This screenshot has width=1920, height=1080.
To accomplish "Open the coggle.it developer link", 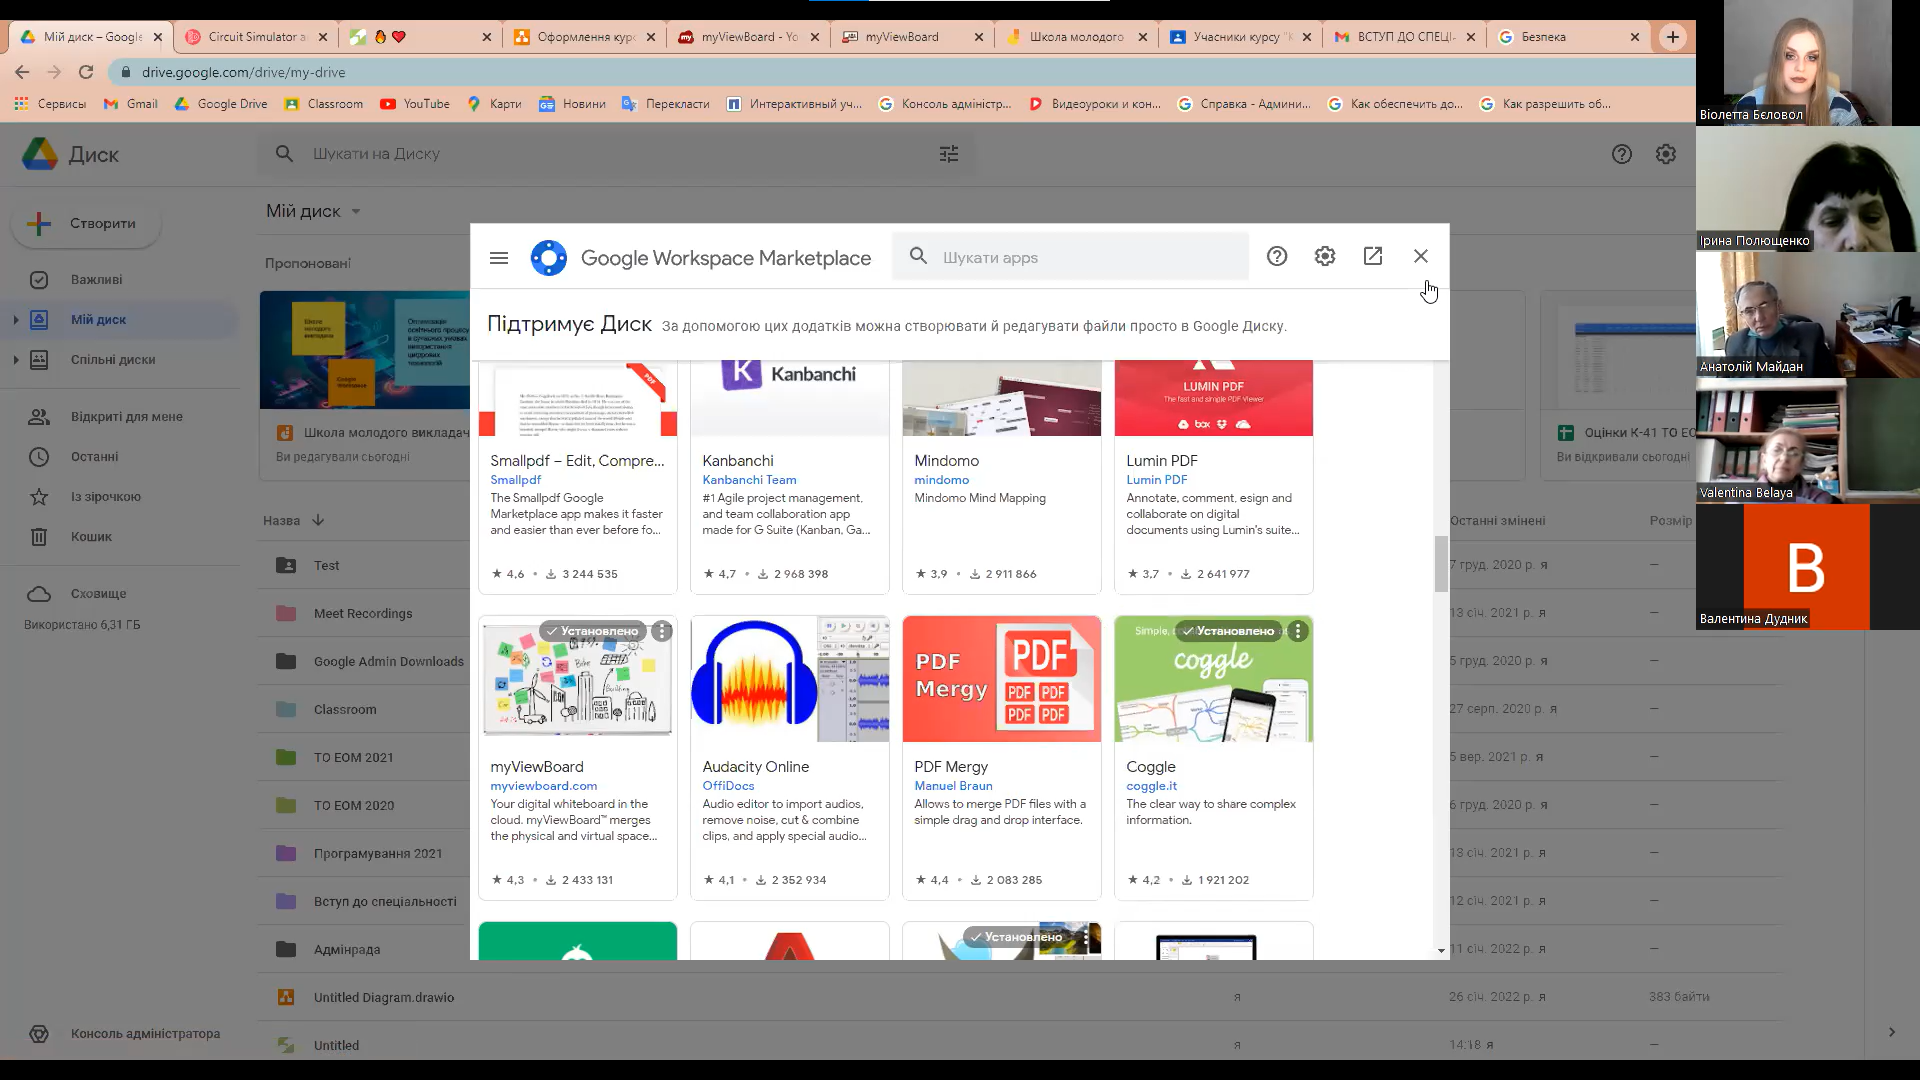I will click(1151, 786).
